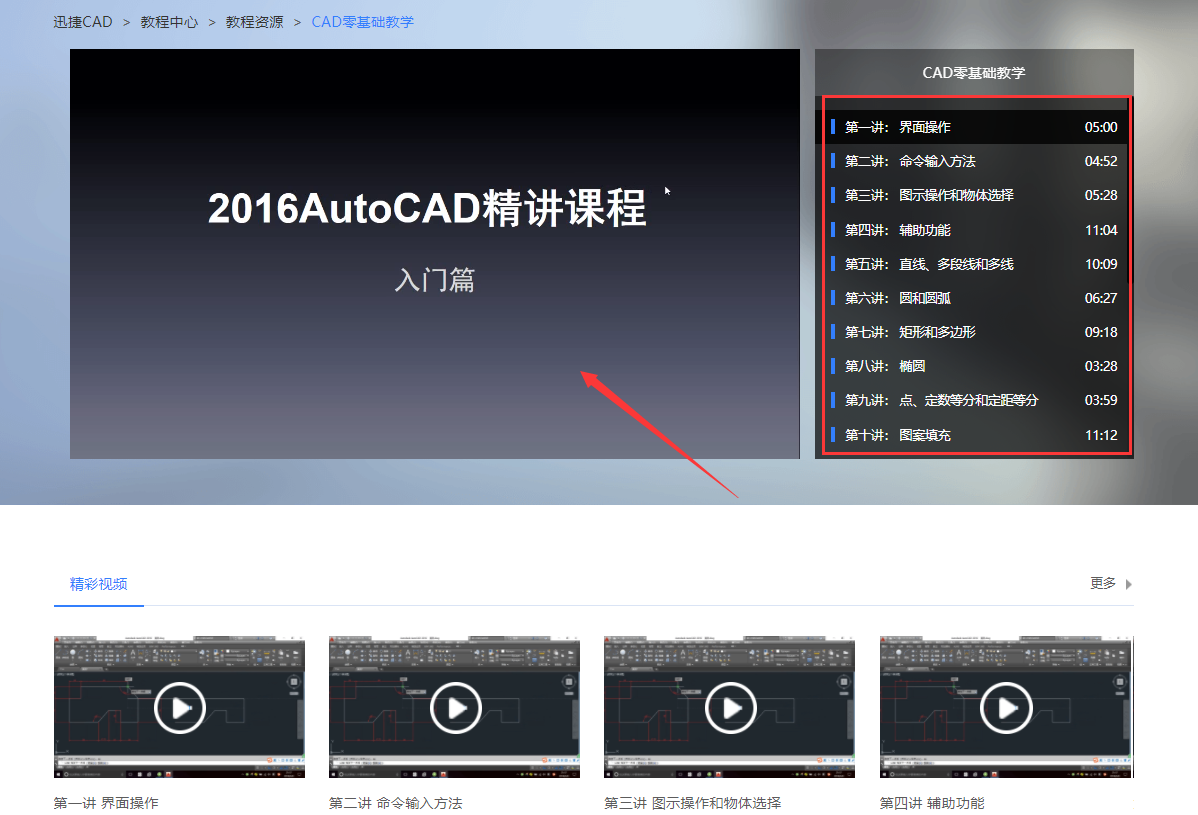Select lesson 第七讲: 矩形和多边形 in playlist
This screenshot has width=1198, height=815.
[x=974, y=332]
